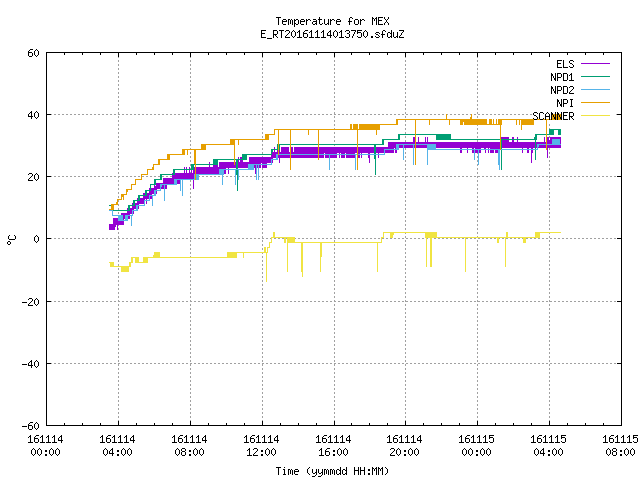Image resolution: width=640 pixels, height=480 pixels.
Task: Click the x-axis tick label 161115 00:00
Action: click(476, 446)
